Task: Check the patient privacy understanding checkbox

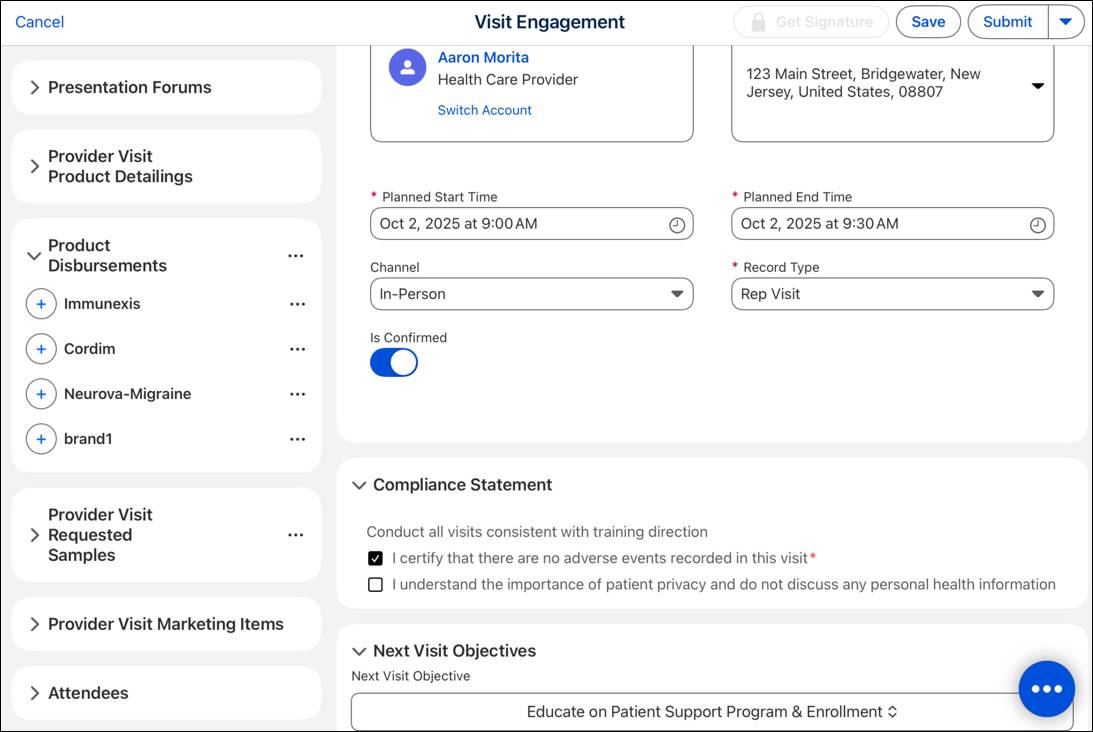Action: (x=376, y=585)
